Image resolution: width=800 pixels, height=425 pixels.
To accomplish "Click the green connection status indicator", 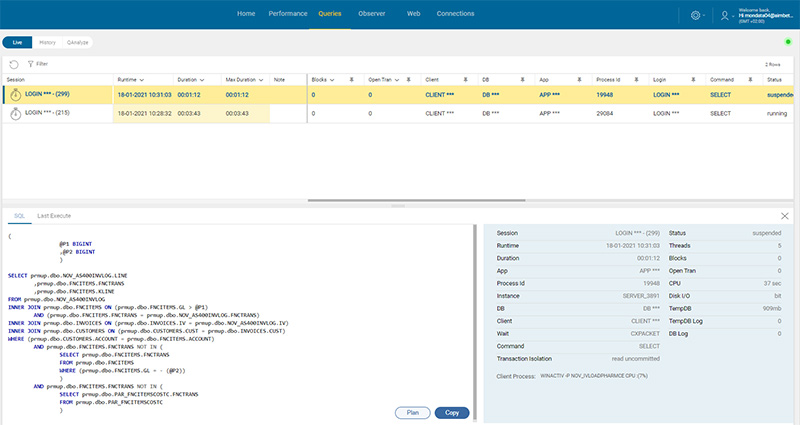I will 788,42.
